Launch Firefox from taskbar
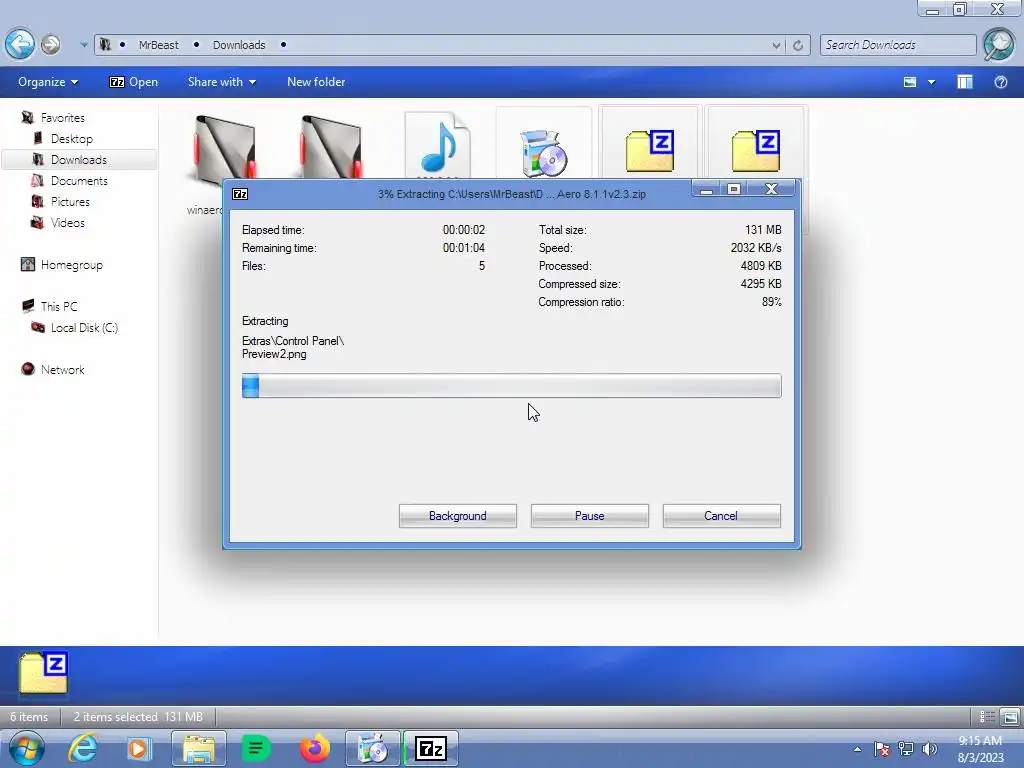1024x768 pixels. pos(315,748)
